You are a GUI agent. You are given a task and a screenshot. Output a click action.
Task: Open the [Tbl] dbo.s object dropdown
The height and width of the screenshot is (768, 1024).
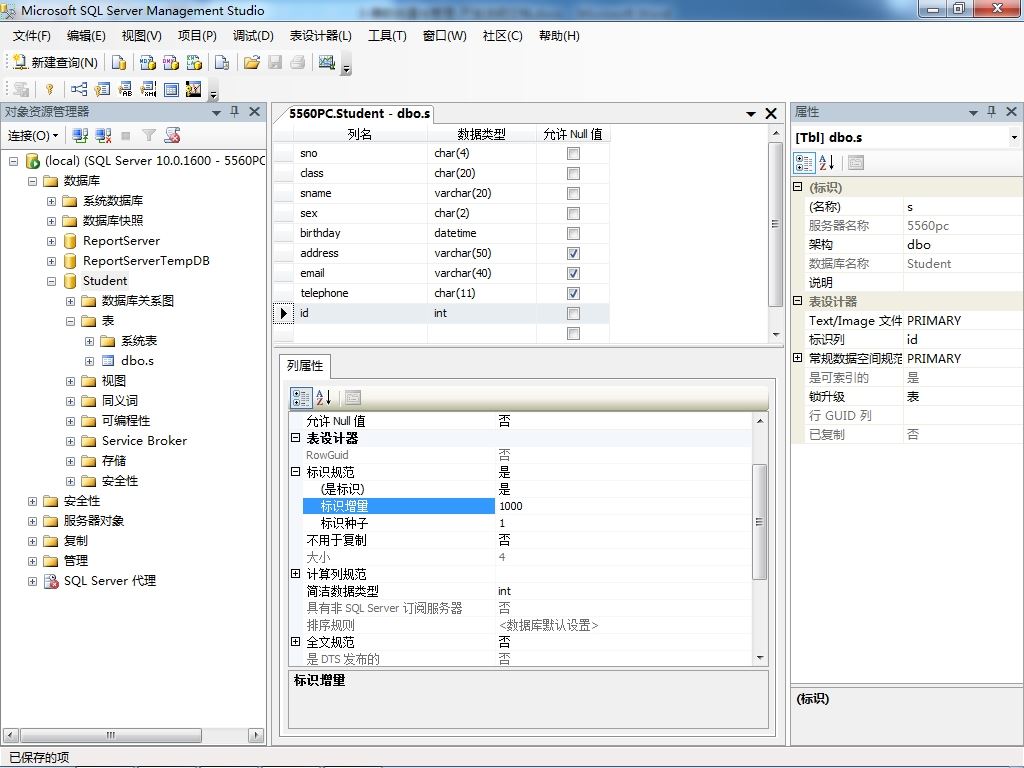pos(1014,138)
